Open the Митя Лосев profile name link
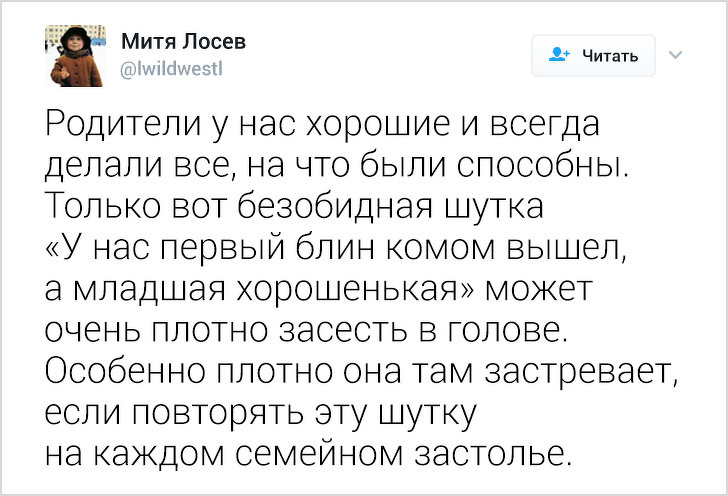The width and height of the screenshot is (728, 496). [x=183, y=42]
